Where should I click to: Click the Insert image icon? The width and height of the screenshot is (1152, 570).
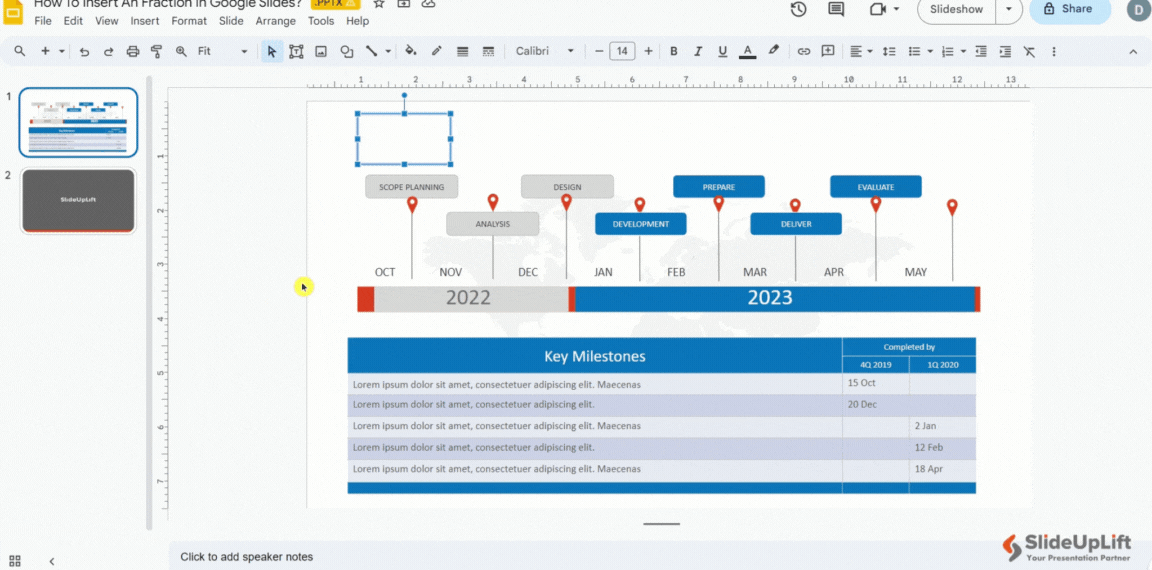[321, 51]
